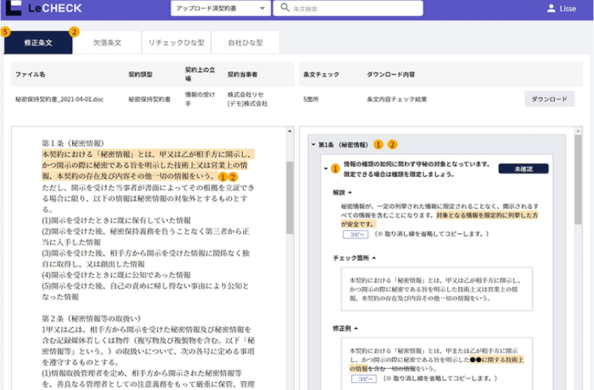594x390 pixels.
Task: Click the LeCHECK logo icon
Action: [14, 8]
